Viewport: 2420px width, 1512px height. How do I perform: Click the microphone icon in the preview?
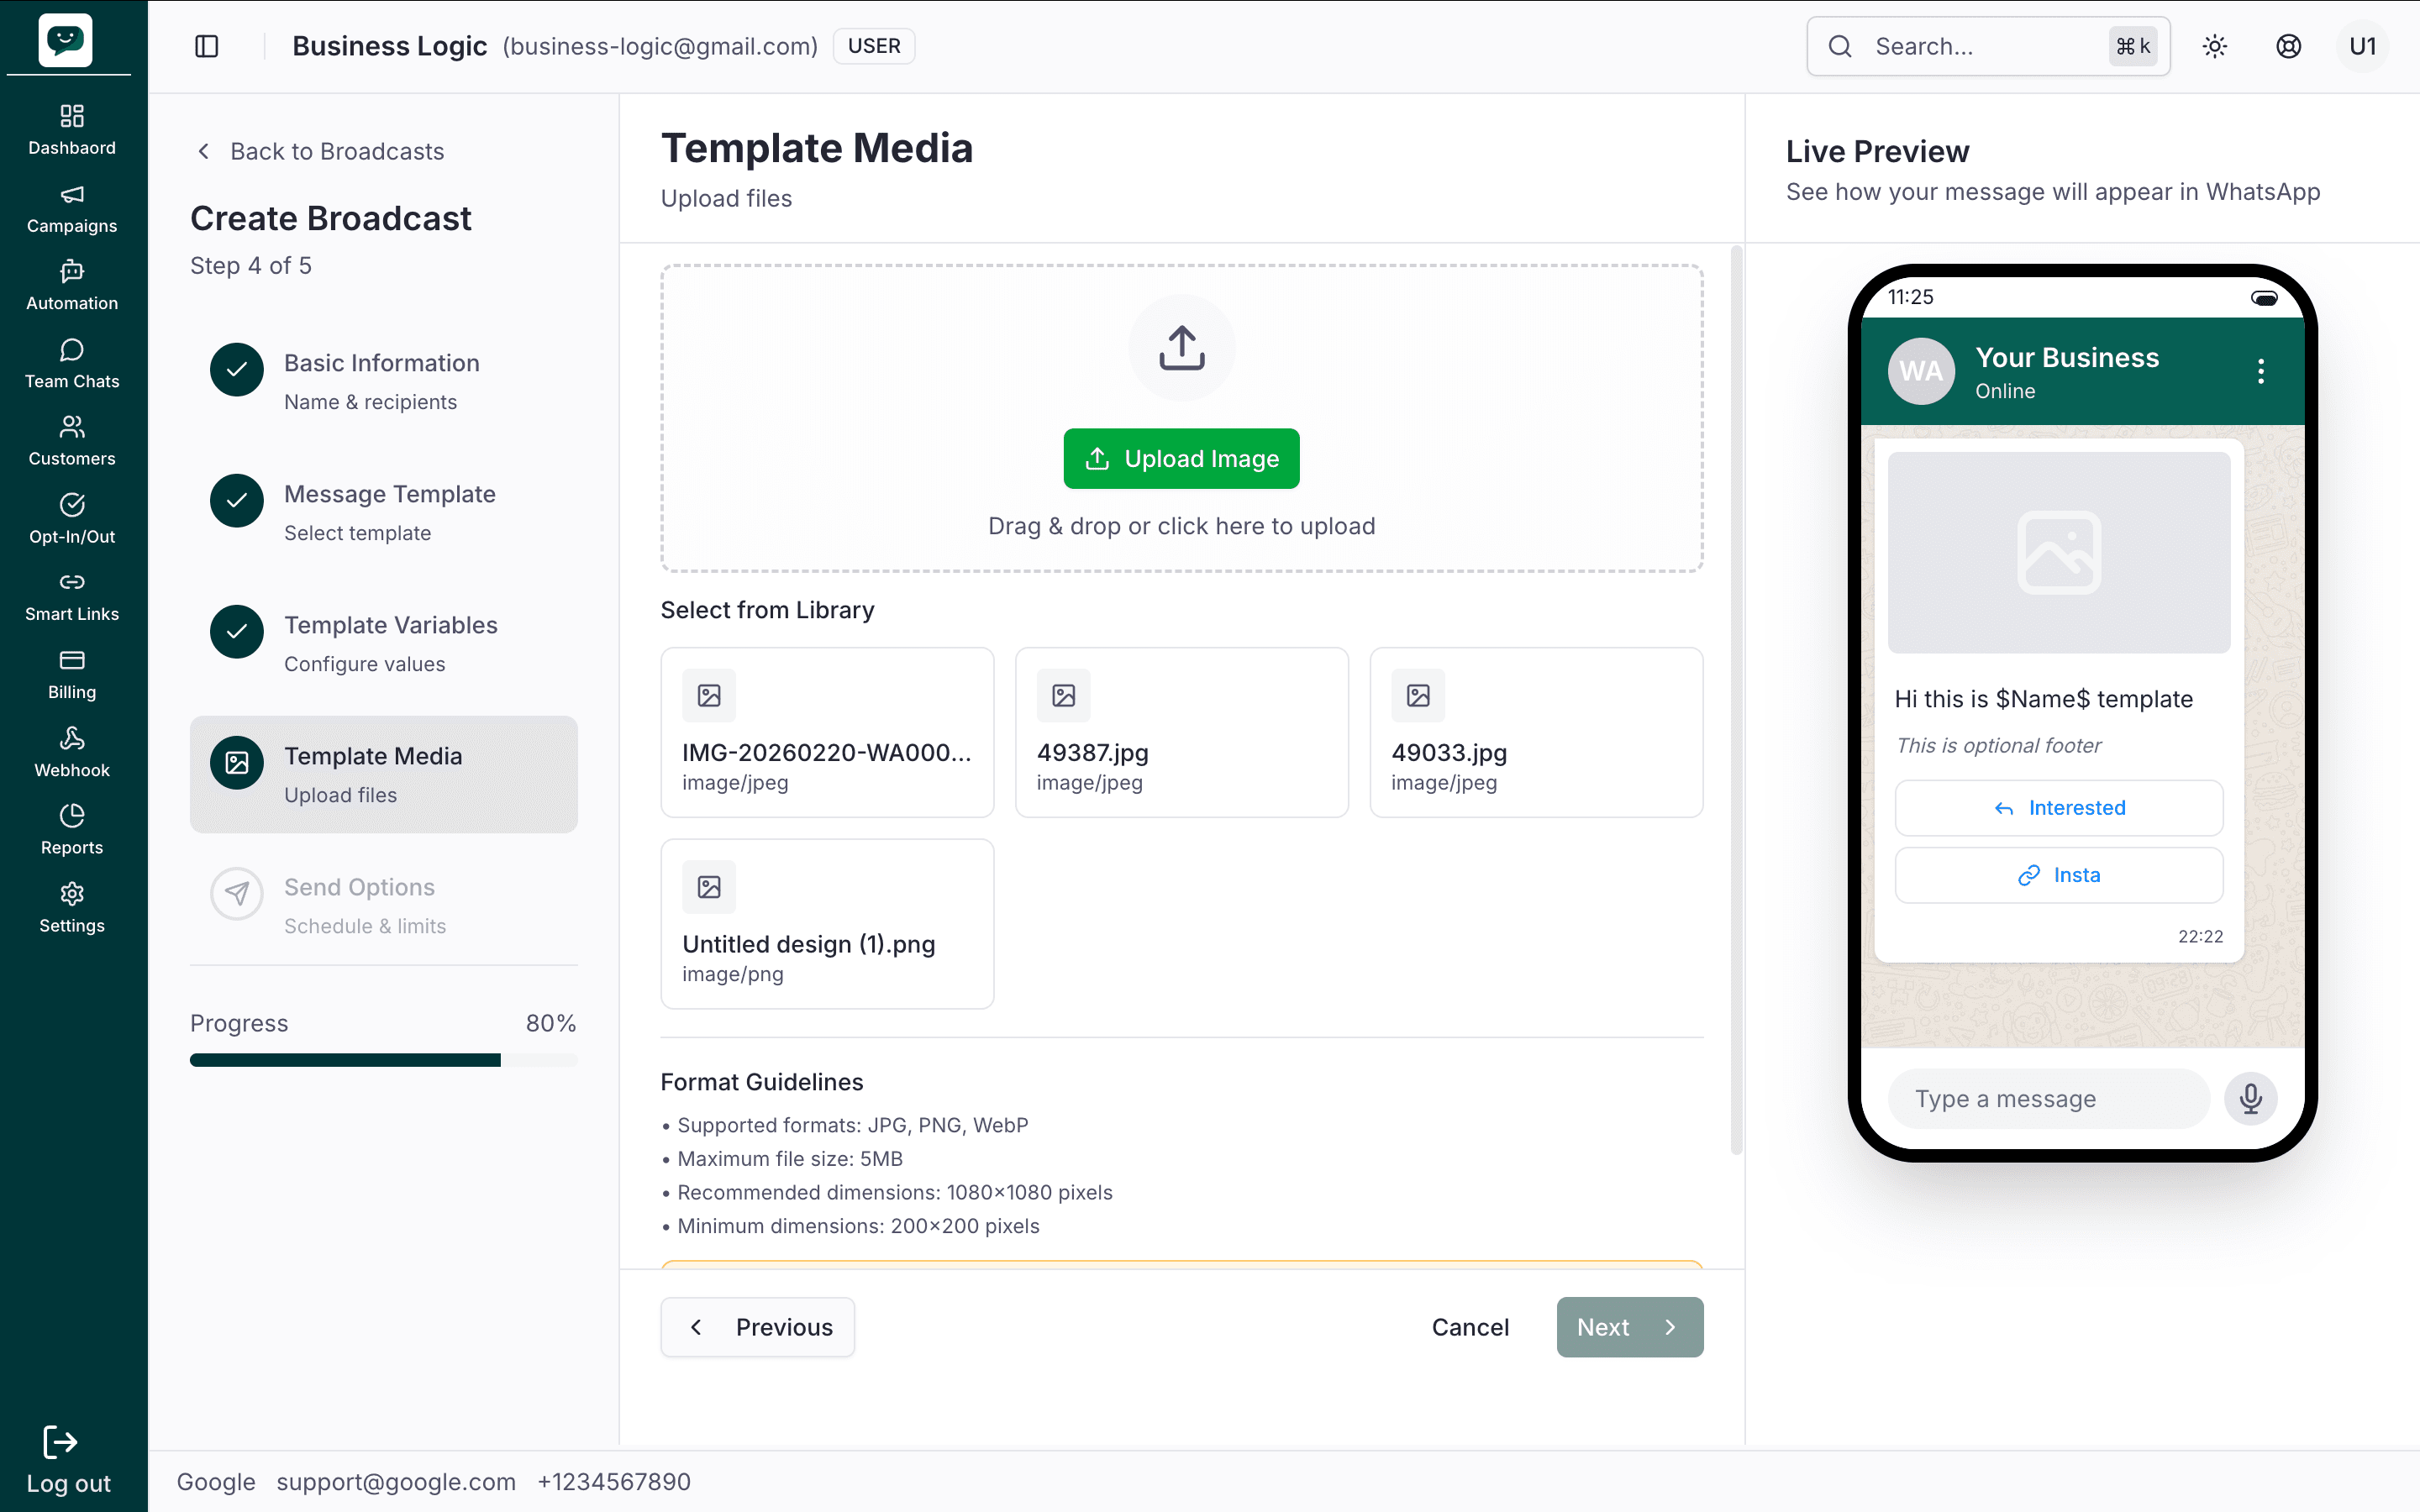2251,1099
